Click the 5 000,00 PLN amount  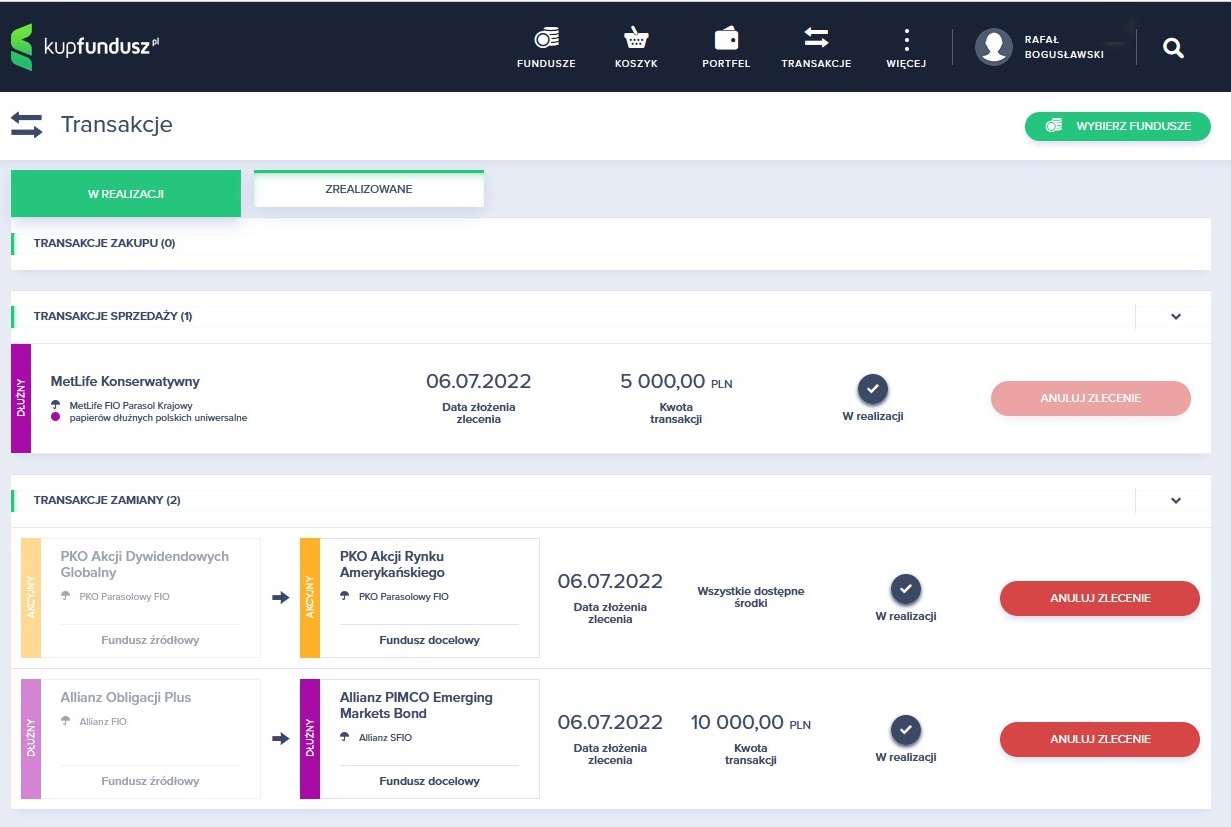(677, 381)
